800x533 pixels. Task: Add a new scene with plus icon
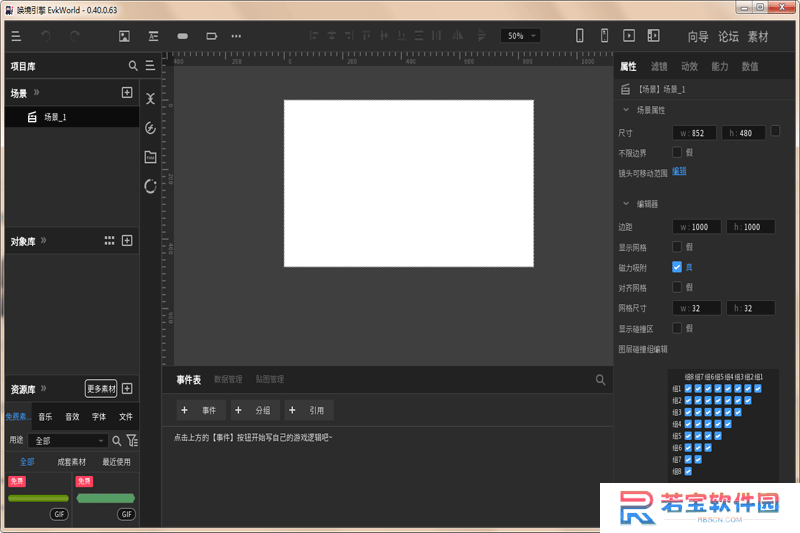tap(127, 92)
